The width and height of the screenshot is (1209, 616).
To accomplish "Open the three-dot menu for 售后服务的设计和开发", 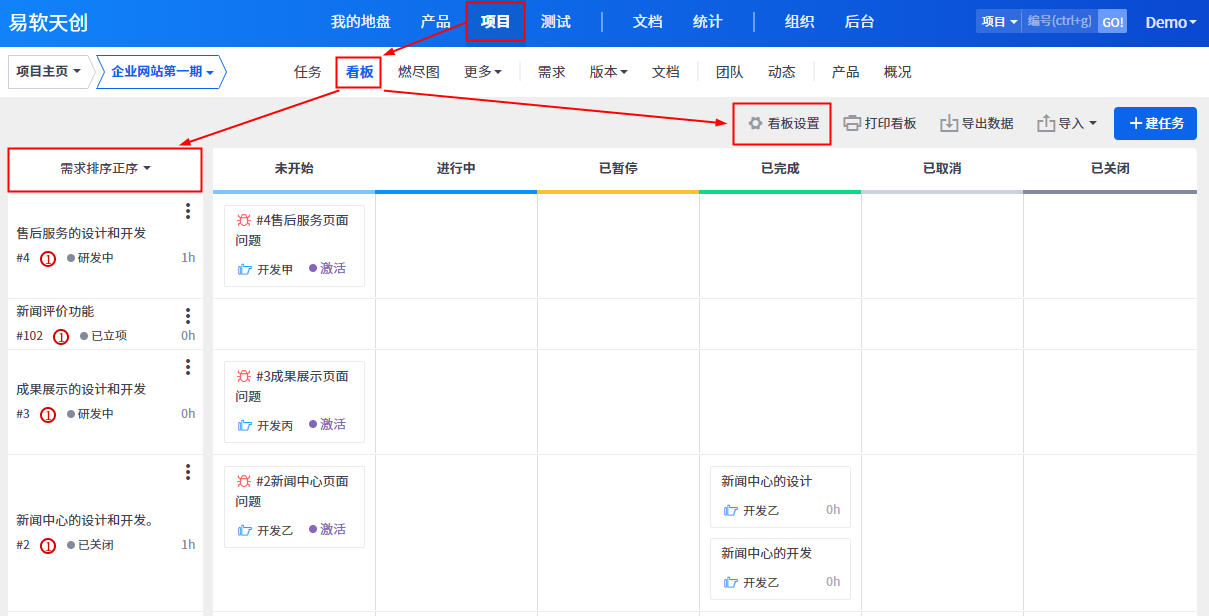I will (x=187, y=211).
